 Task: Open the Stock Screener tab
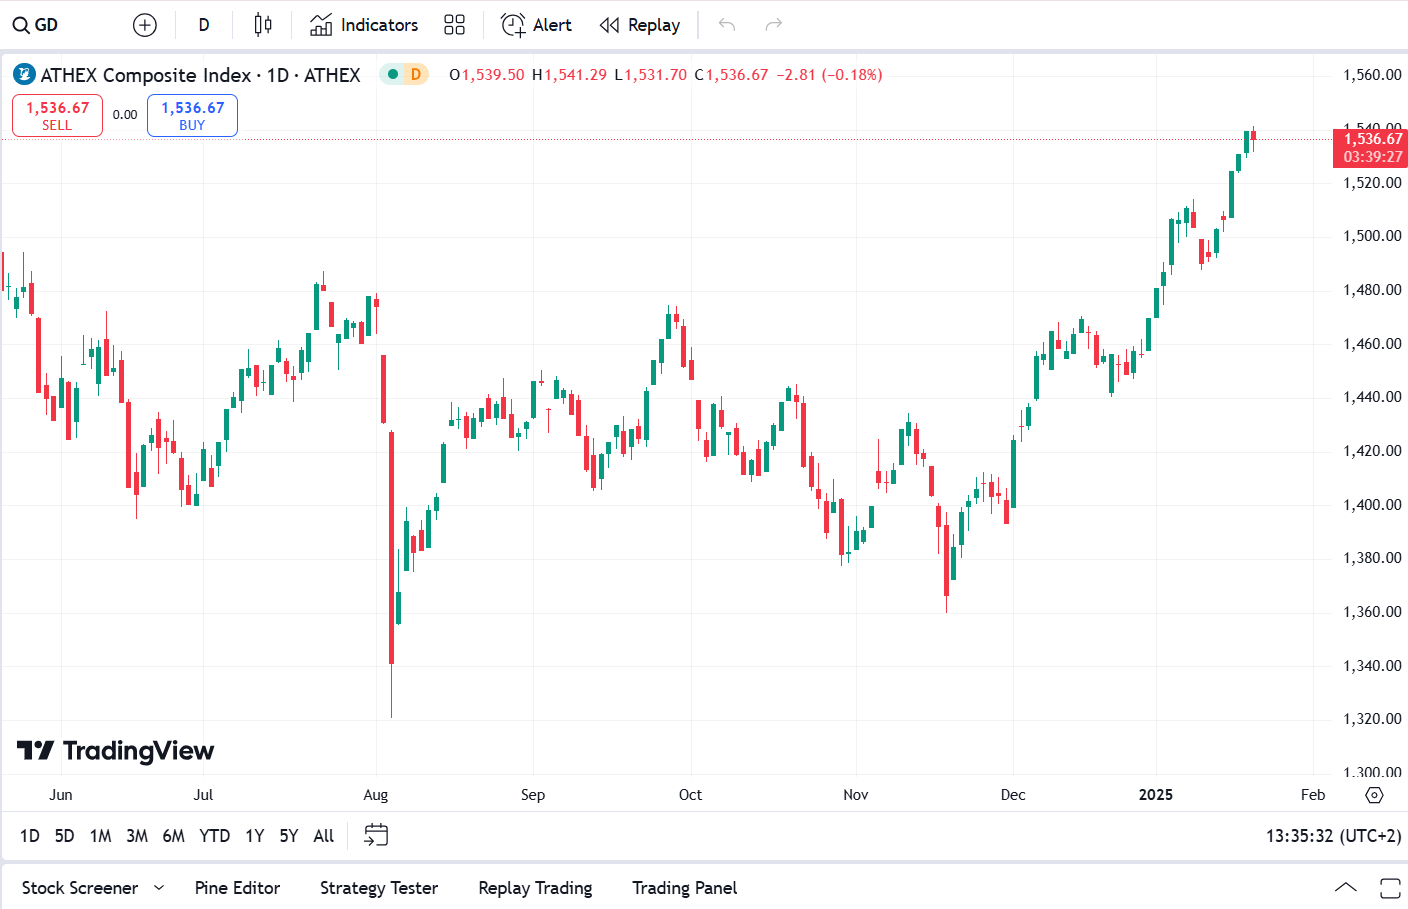click(80, 888)
